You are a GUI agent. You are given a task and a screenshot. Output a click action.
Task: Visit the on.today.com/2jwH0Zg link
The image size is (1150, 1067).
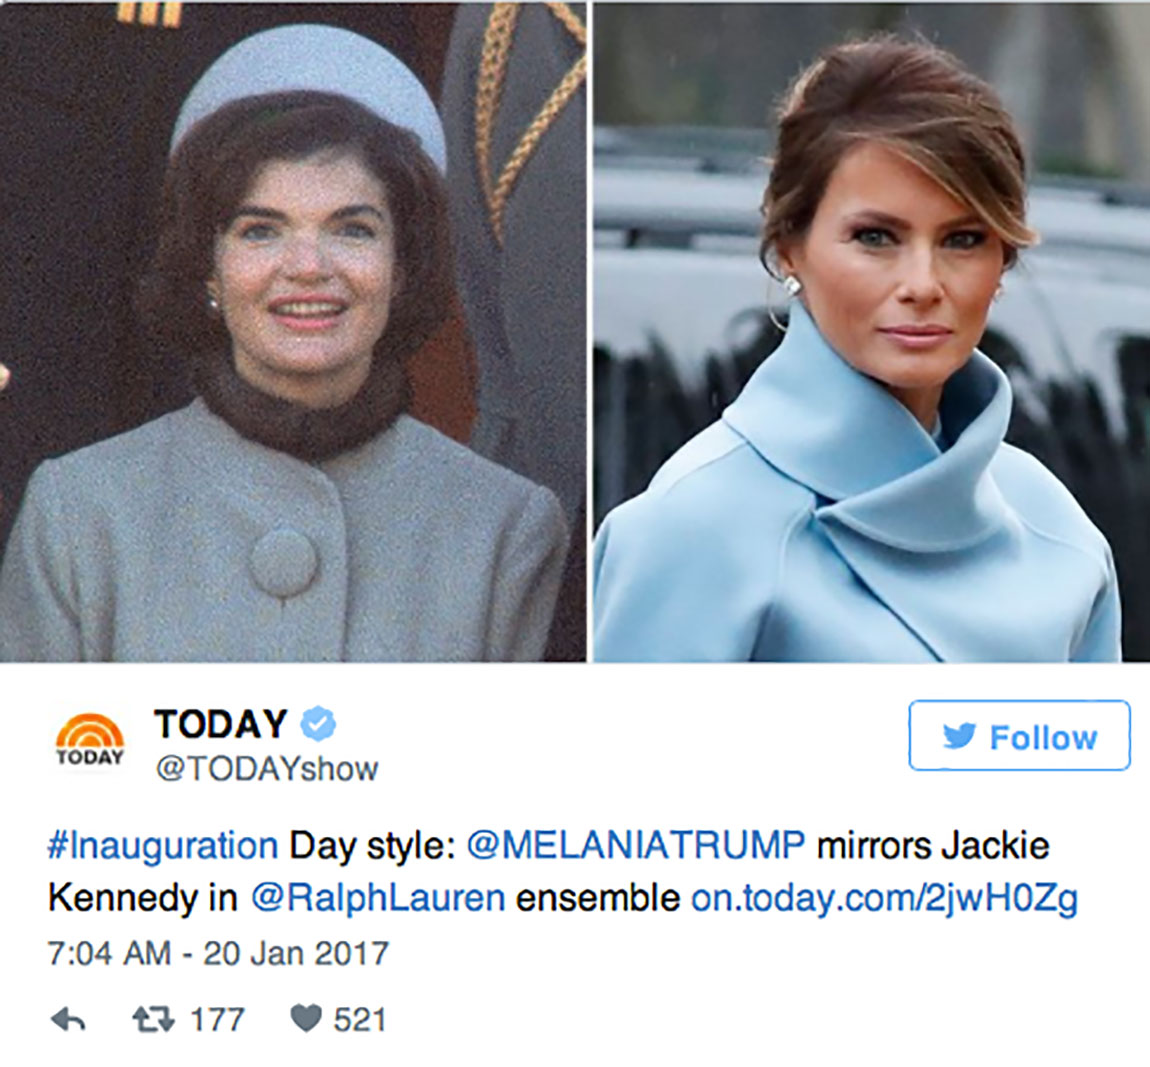(x=885, y=899)
